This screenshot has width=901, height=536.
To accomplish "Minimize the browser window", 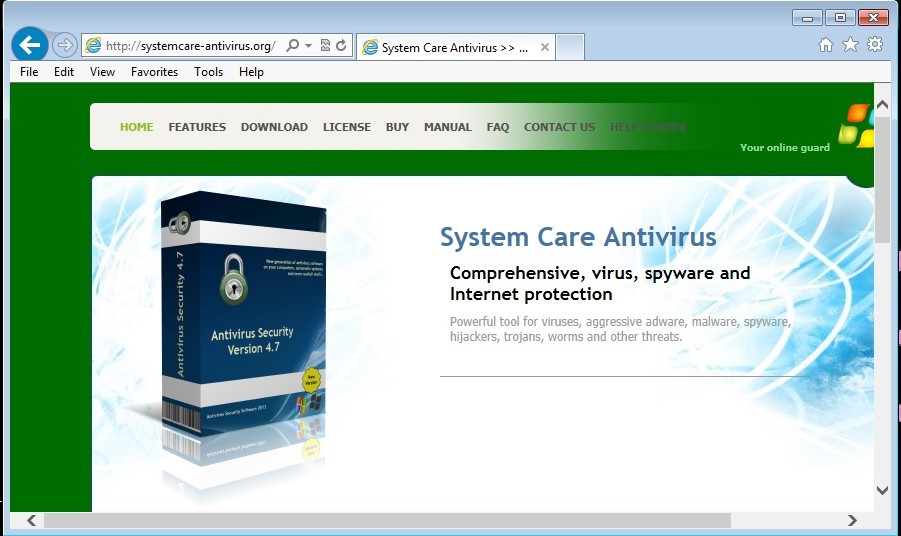I will (x=807, y=18).
